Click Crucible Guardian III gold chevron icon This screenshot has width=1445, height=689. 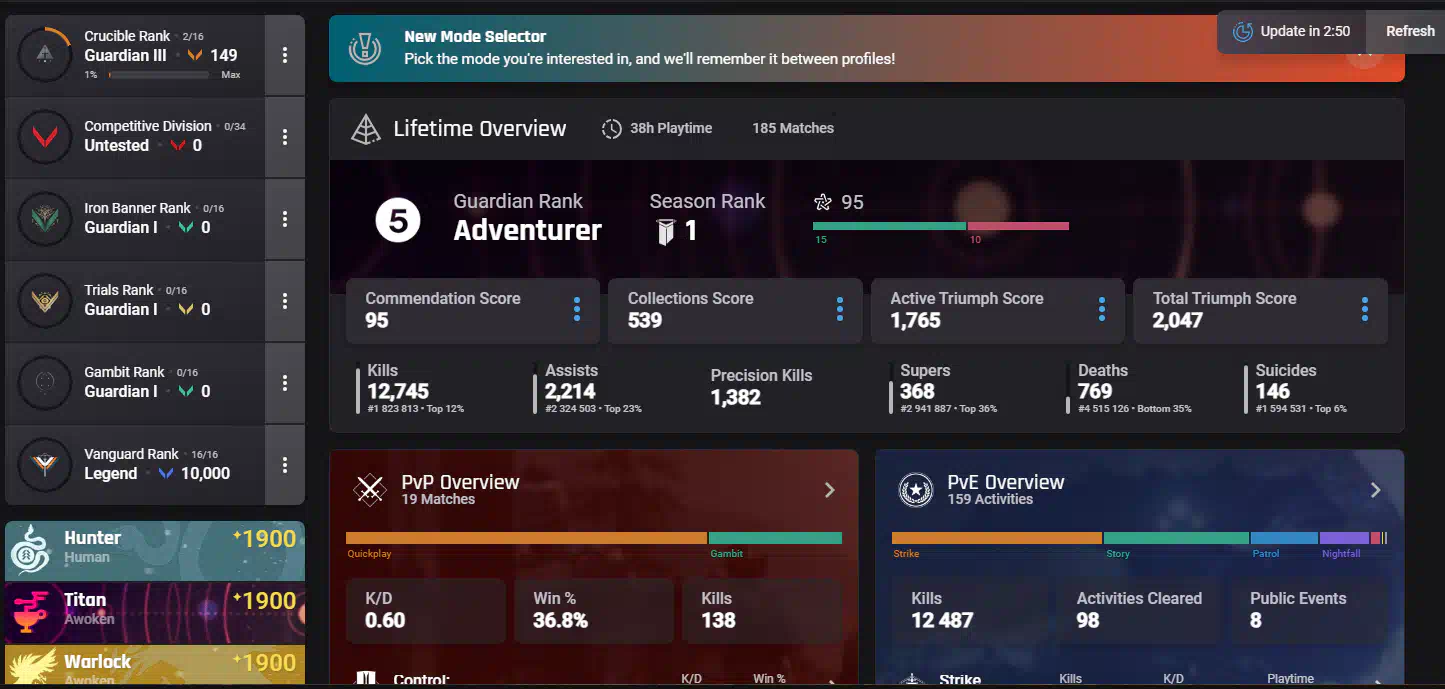tap(194, 56)
